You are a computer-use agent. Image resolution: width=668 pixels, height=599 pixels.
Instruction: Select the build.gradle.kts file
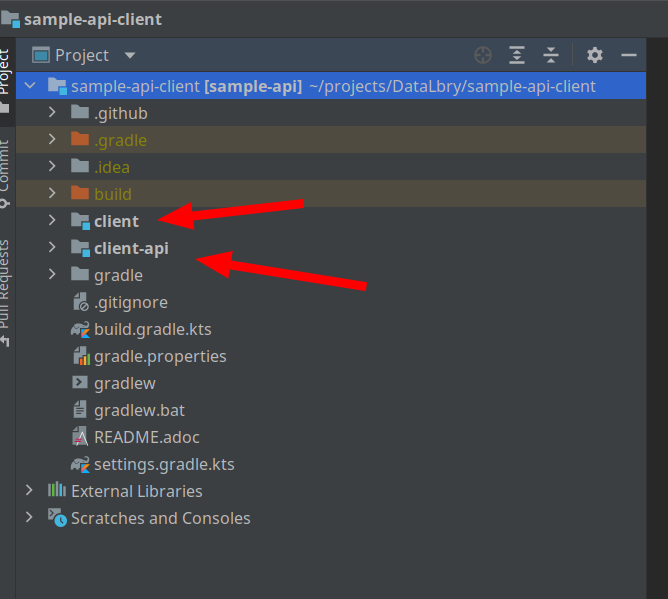point(152,329)
